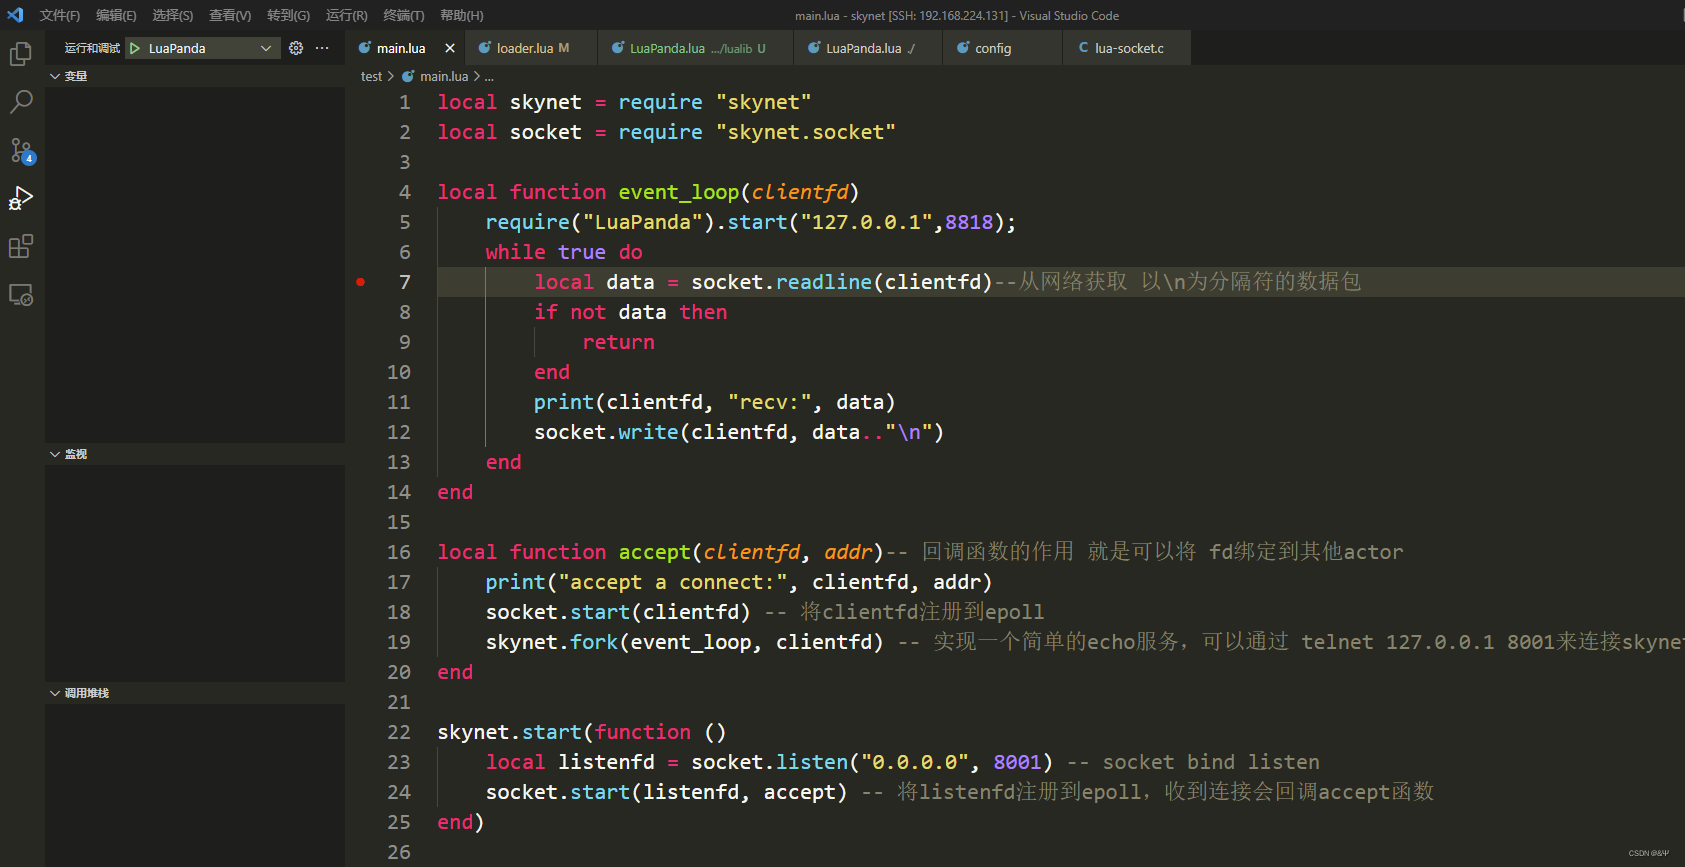
Task: Click line number 4 in gutter
Action: click(405, 192)
